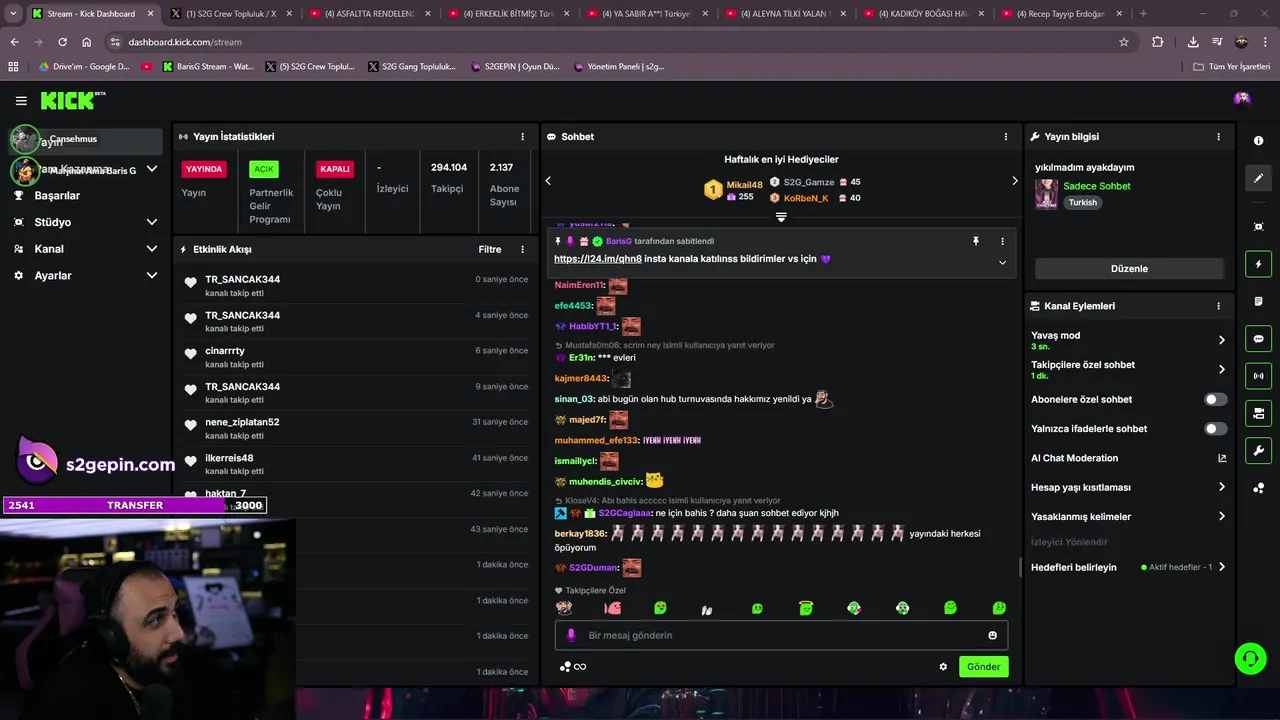Viewport: 1280px width, 720px height.
Task: Click the points balance icon below message box
Action: [x=573, y=667]
